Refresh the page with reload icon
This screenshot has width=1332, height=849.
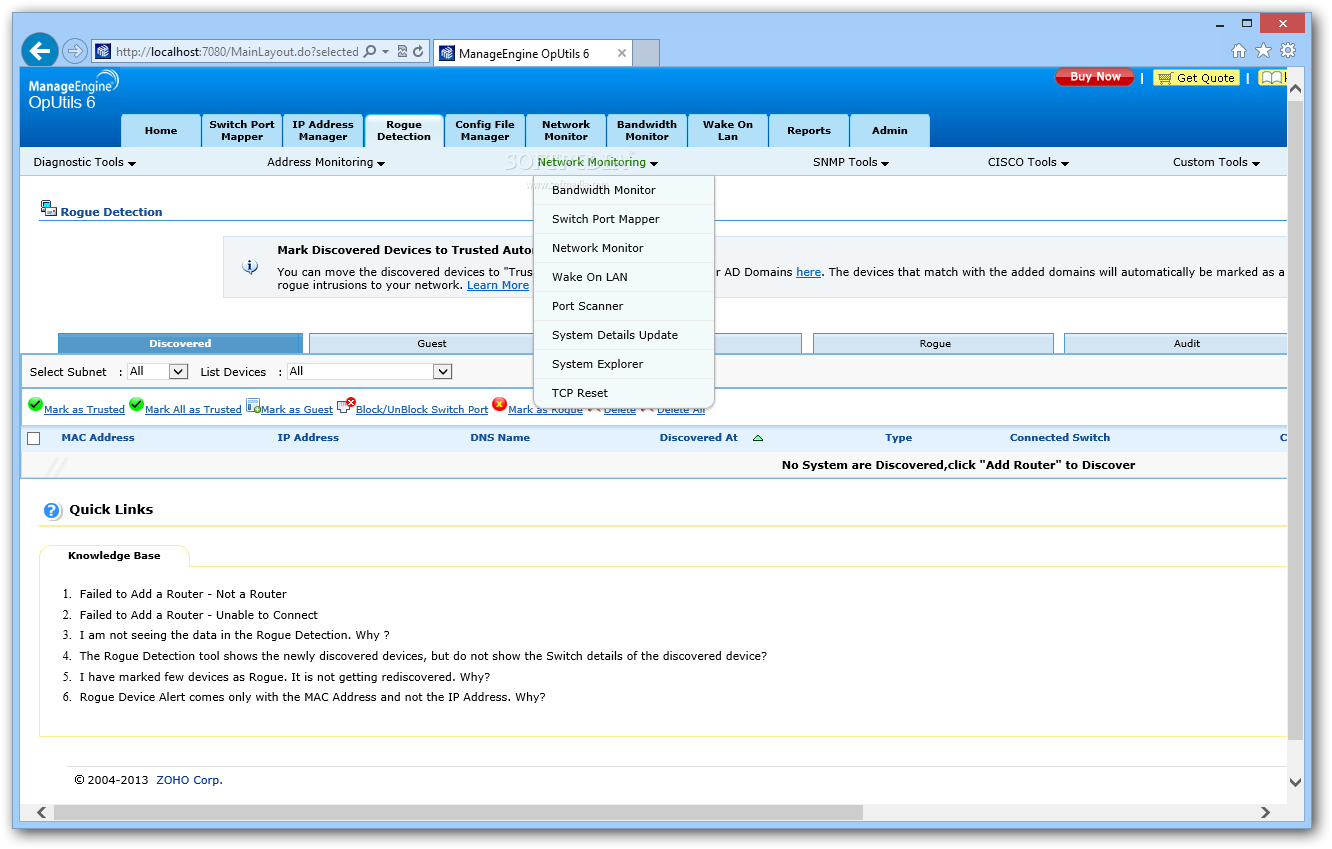click(x=418, y=51)
